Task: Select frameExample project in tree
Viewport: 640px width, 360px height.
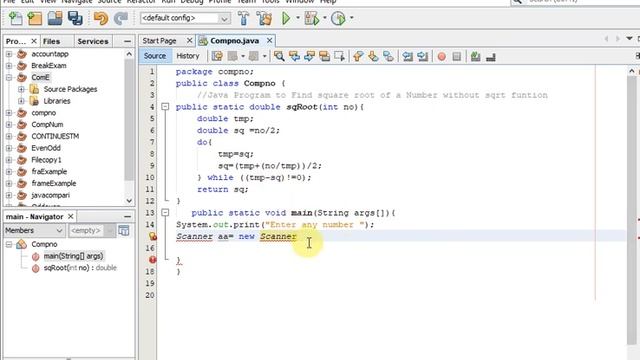Action: [53, 183]
